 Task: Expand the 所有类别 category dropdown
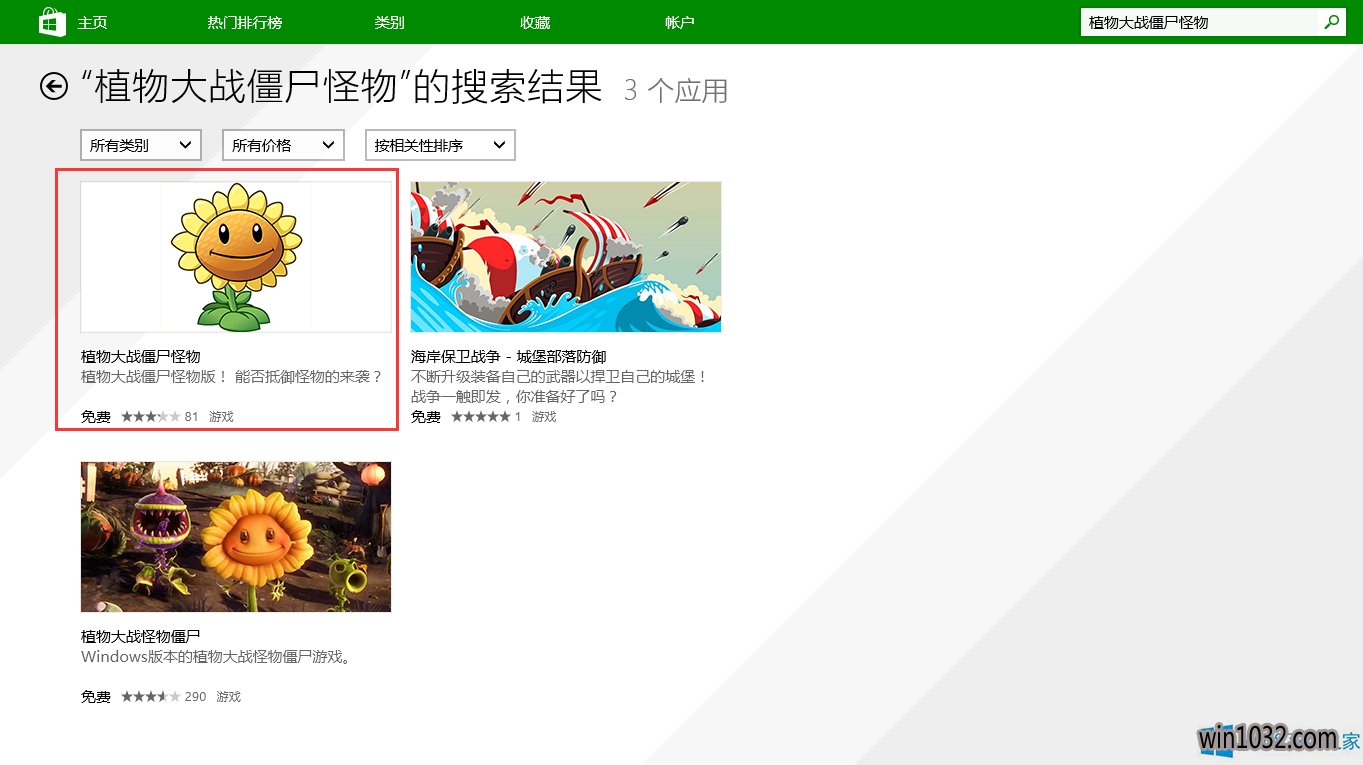point(141,145)
